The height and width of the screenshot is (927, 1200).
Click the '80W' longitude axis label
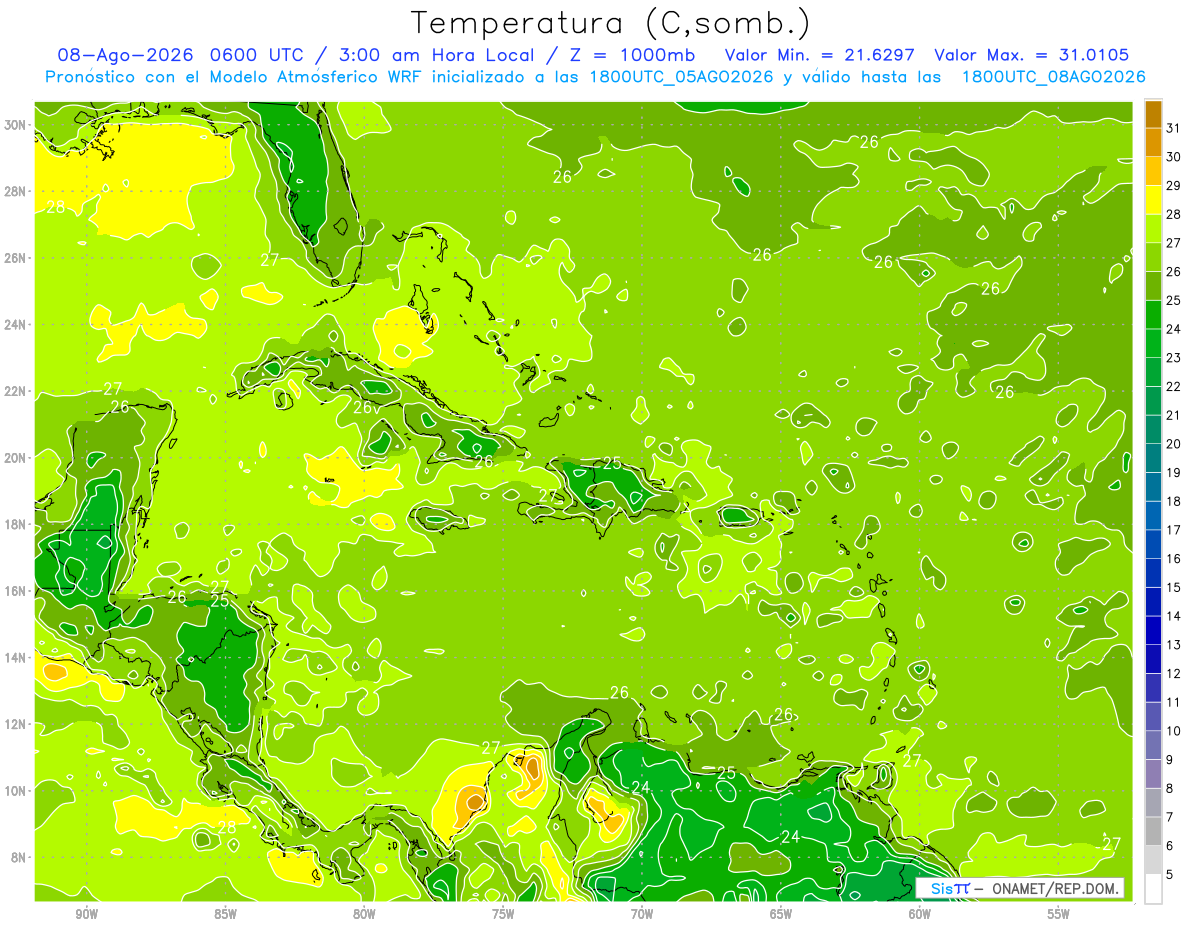tap(364, 915)
